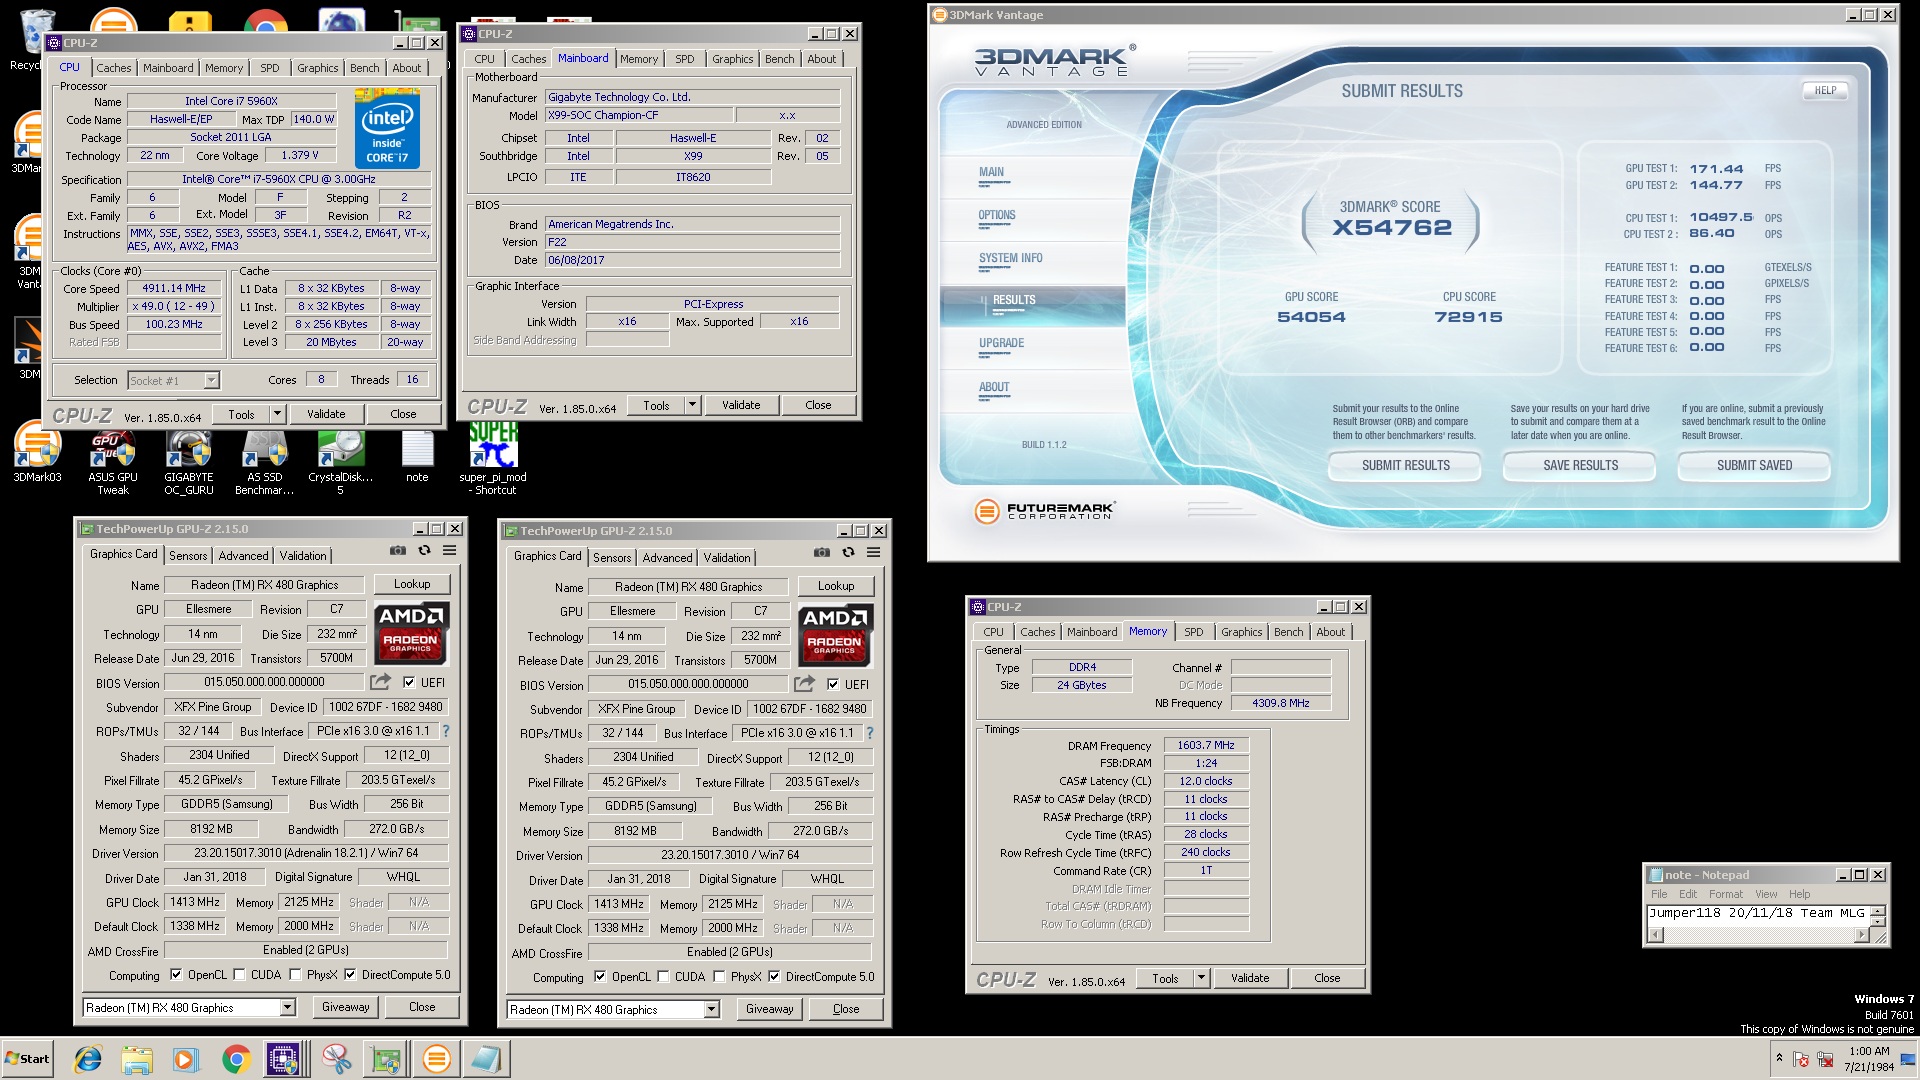The width and height of the screenshot is (1920, 1080).
Task: Click the CPU-Z taskbar icon
Action: point(284,1059)
